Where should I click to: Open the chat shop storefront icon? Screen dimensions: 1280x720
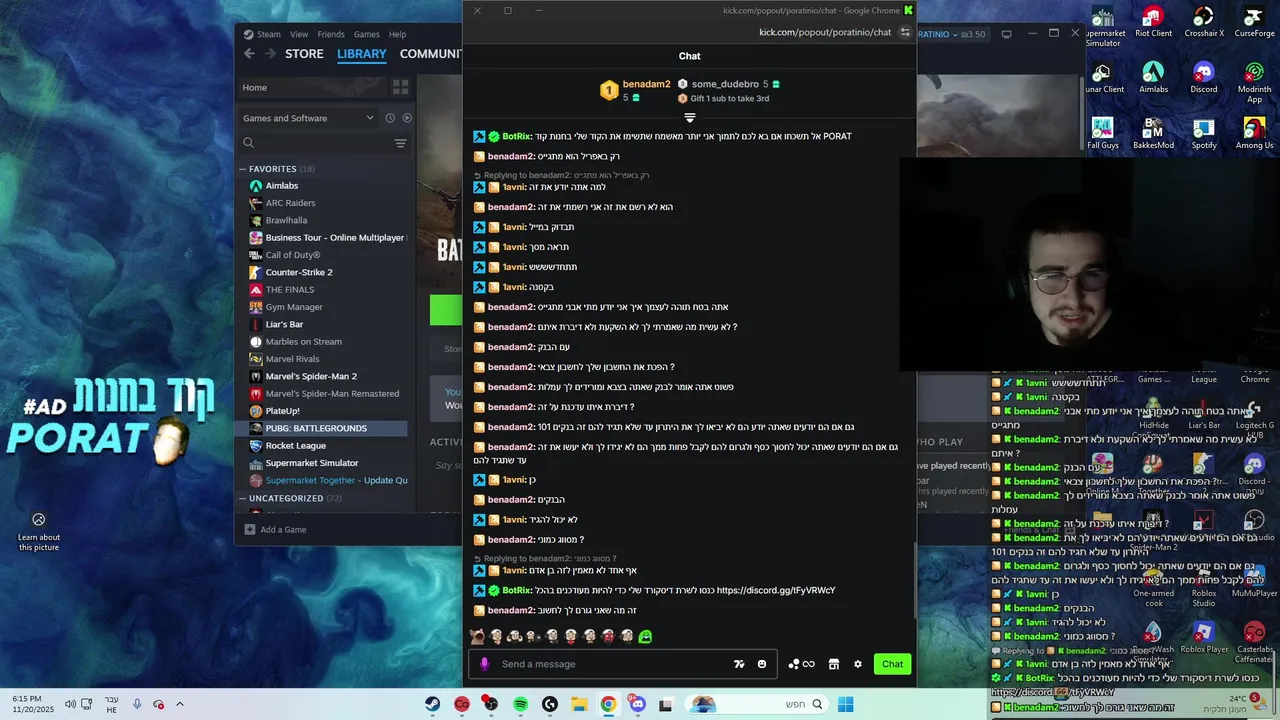[833, 664]
